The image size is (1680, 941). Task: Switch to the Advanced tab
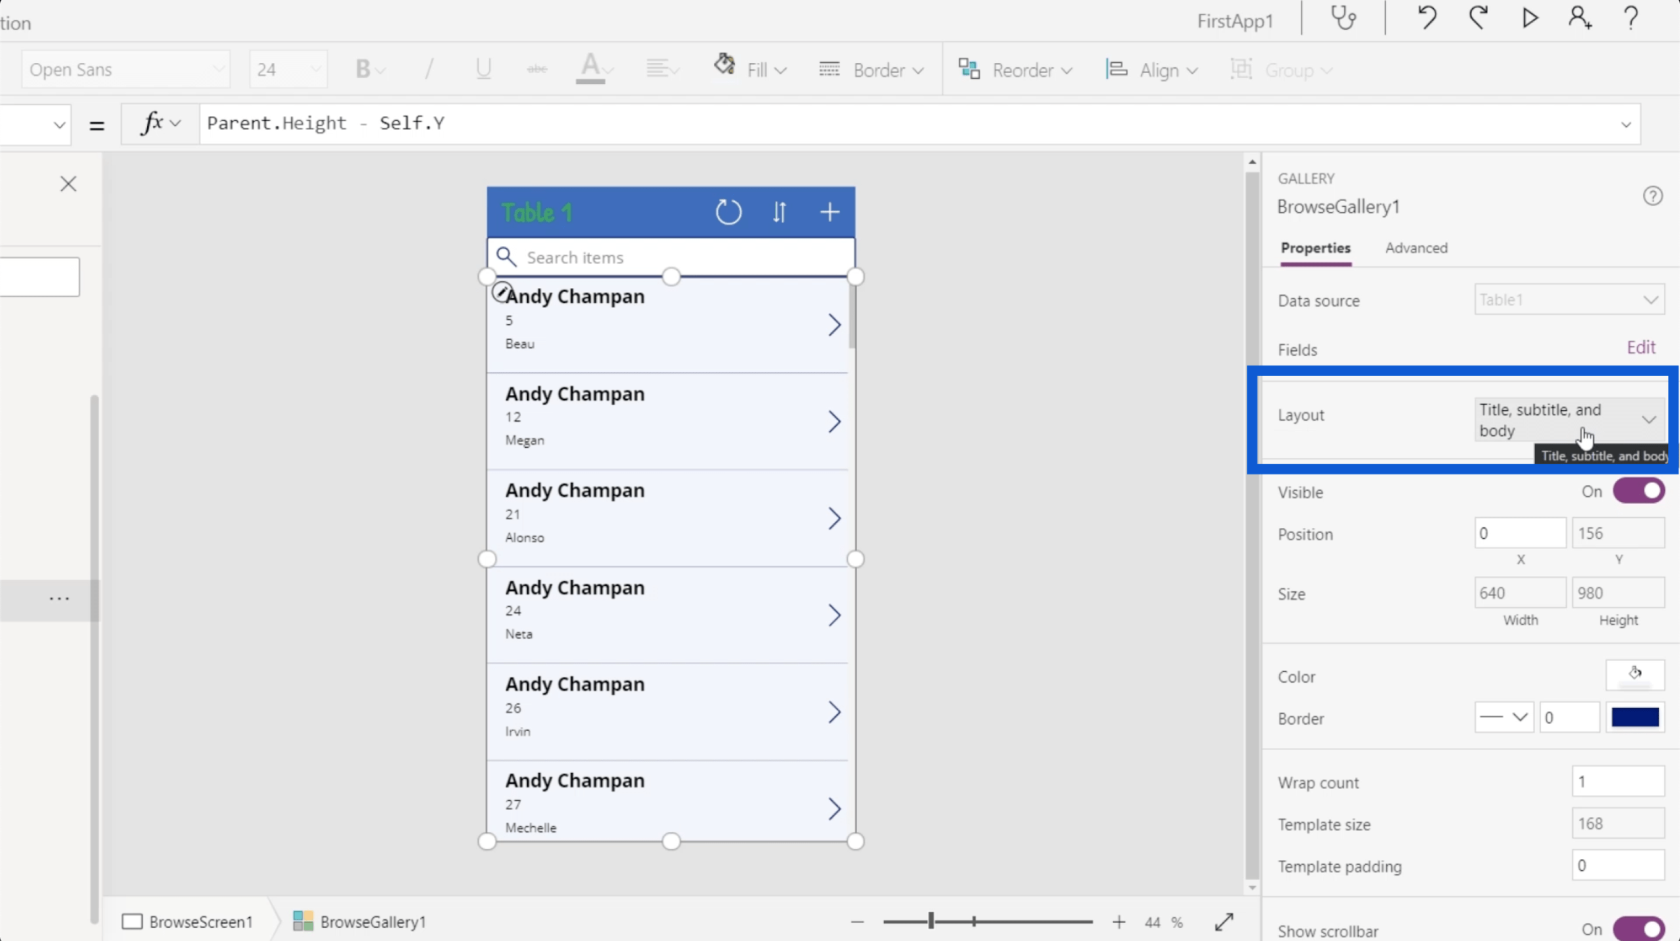pyautogui.click(x=1416, y=248)
